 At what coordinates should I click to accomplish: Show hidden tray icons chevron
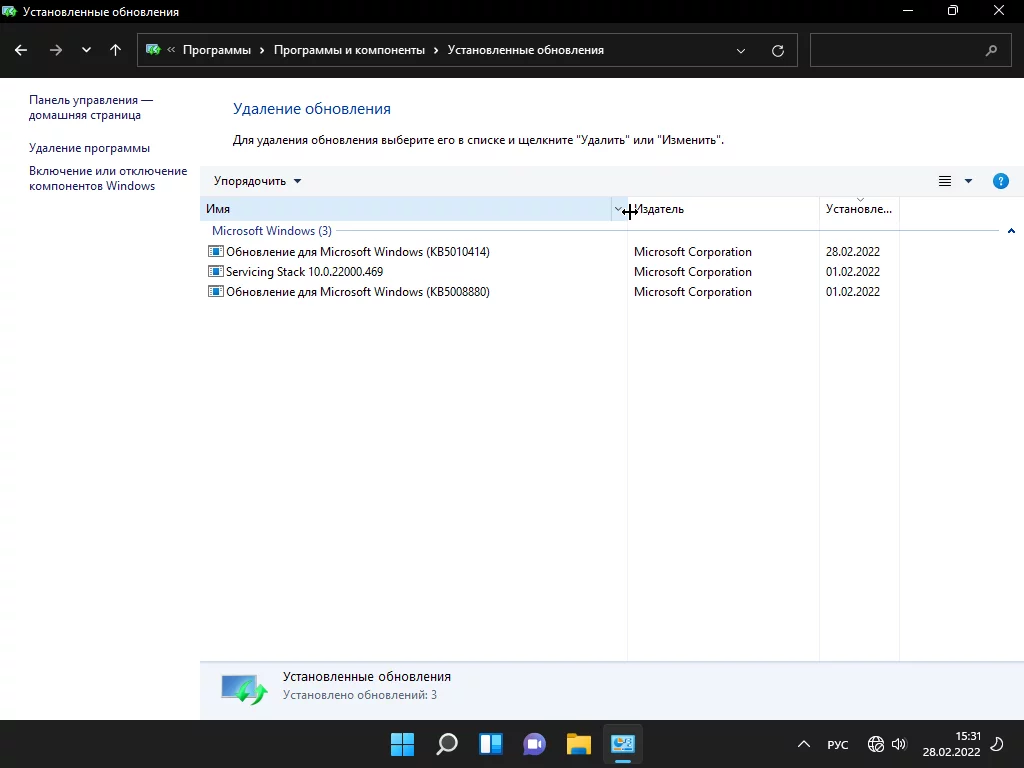pyautogui.click(x=804, y=744)
